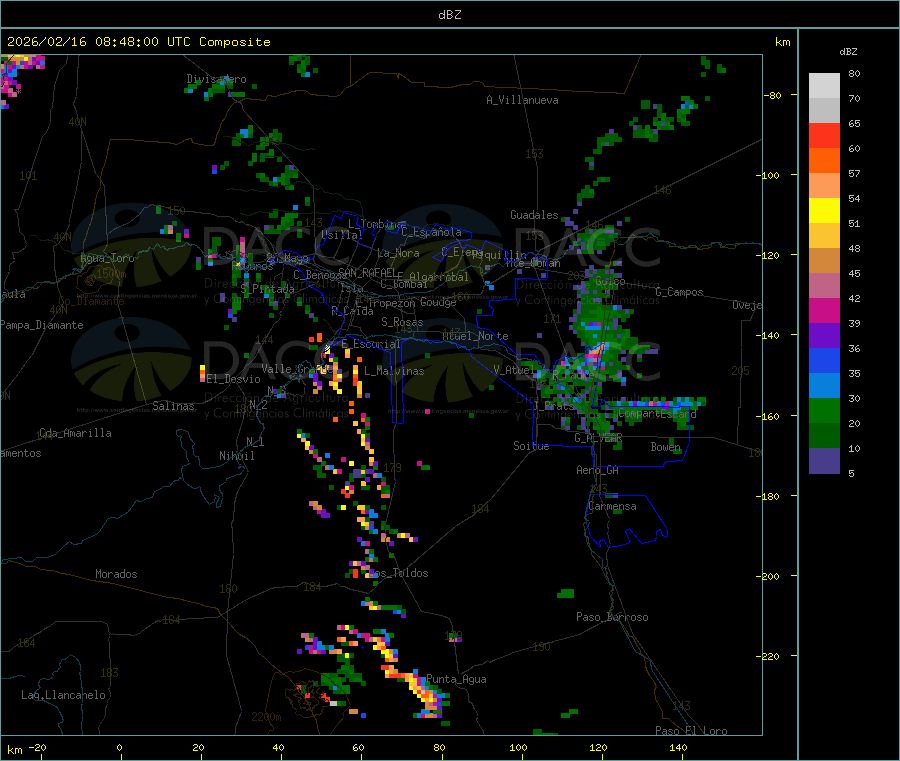Select the 'Punta_Agua' map label
The width and height of the screenshot is (900, 761).
pyautogui.click(x=456, y=680)
